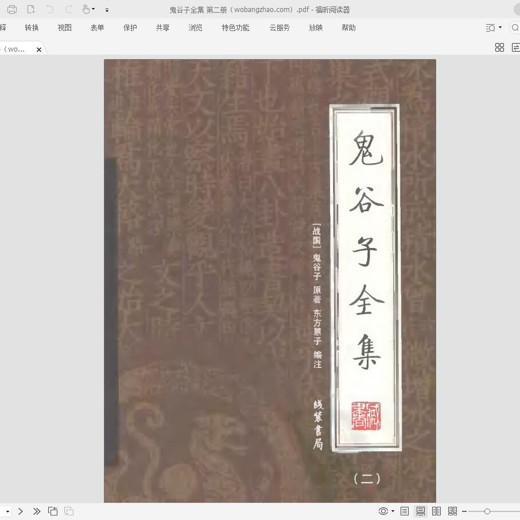Switch to two-page facing view
The width and height of the screenshot is (520, 520).
(436, 511)
